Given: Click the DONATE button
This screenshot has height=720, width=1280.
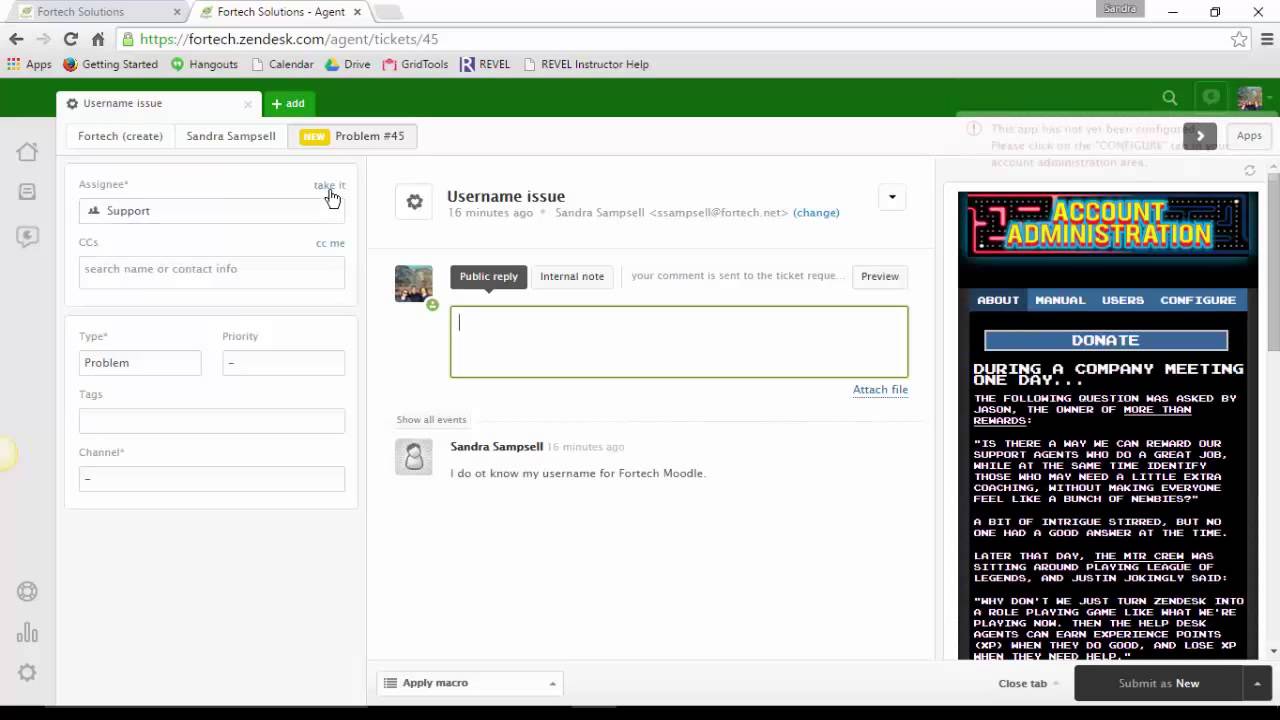Looking at the screenshot, I should [1106, 341].
